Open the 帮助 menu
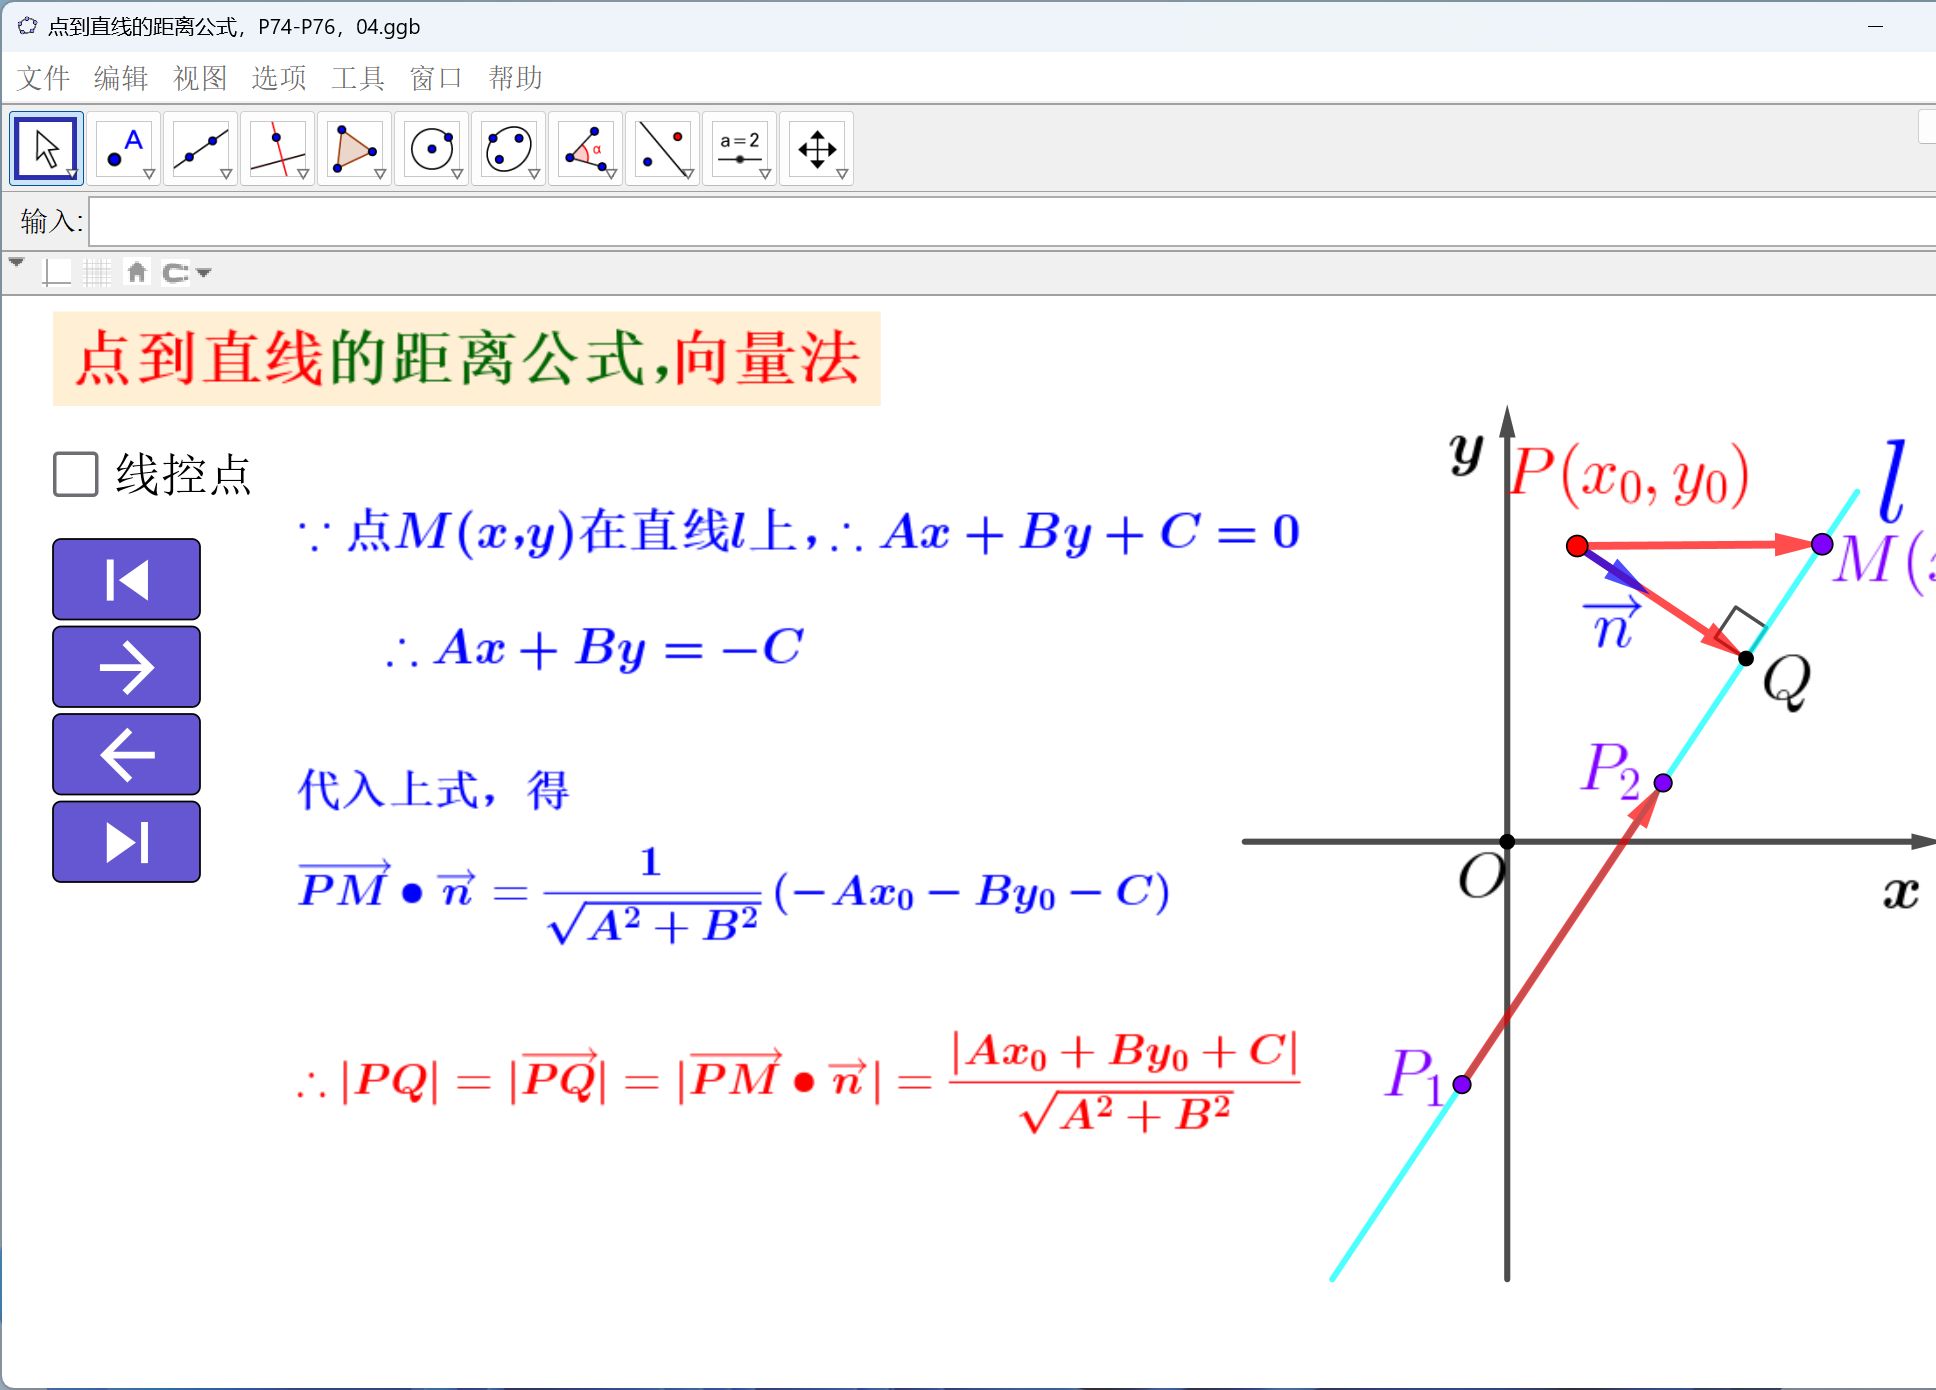The width and height of the screenshot is (1936, 1390). (x=515, y=78)
